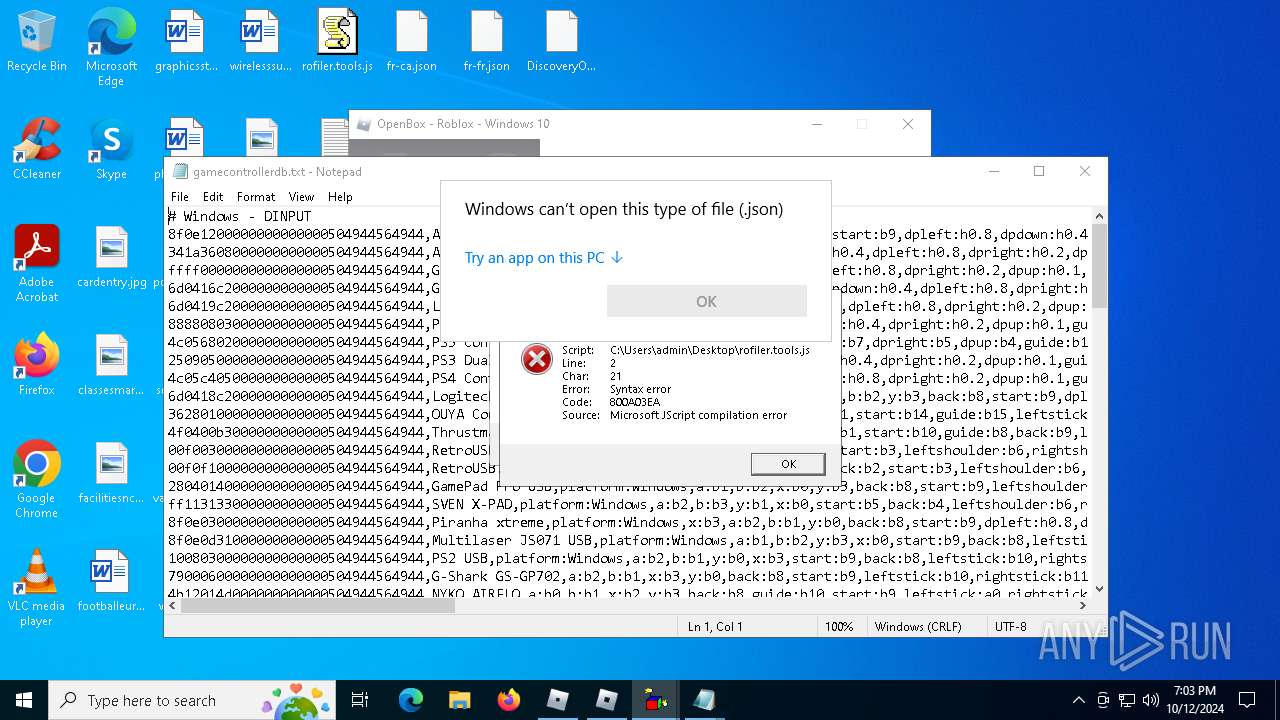
Task: Open the Recycle Bin desktop icon
Action: coord(37,41)
